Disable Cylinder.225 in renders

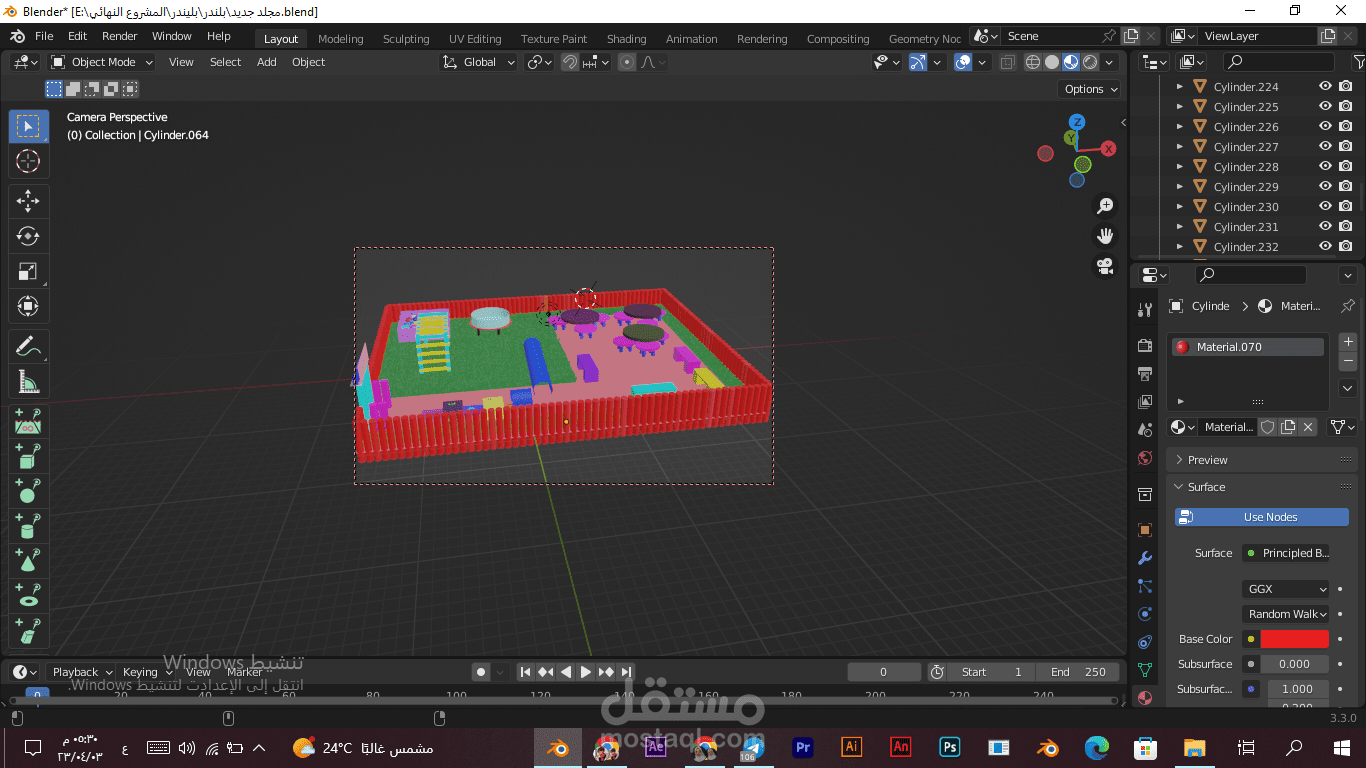click(1346, 107)
